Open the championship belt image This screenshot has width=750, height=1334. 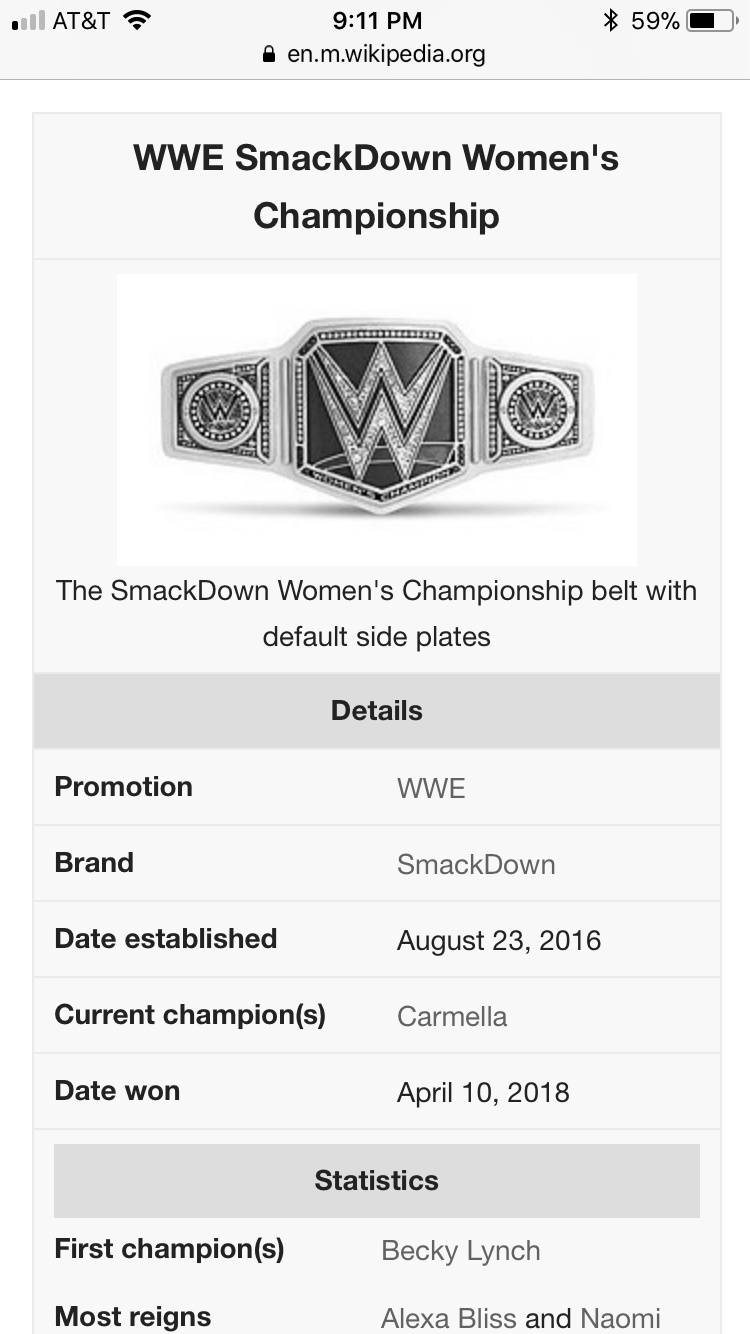[x=377, y=420]
